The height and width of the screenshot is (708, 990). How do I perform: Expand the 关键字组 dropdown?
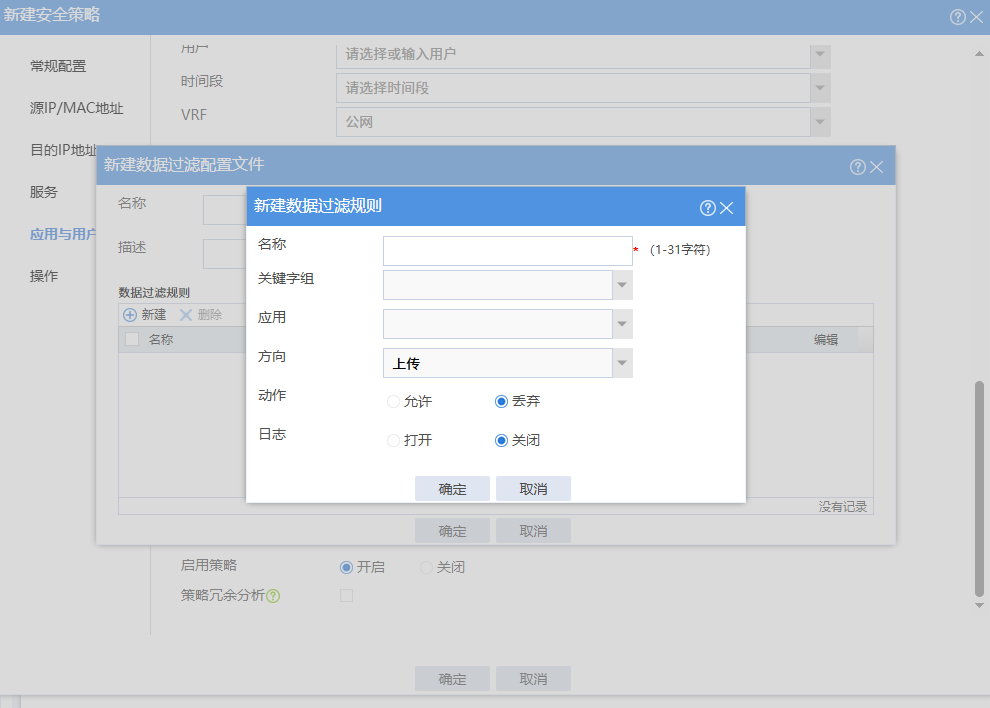coord(622,285)
